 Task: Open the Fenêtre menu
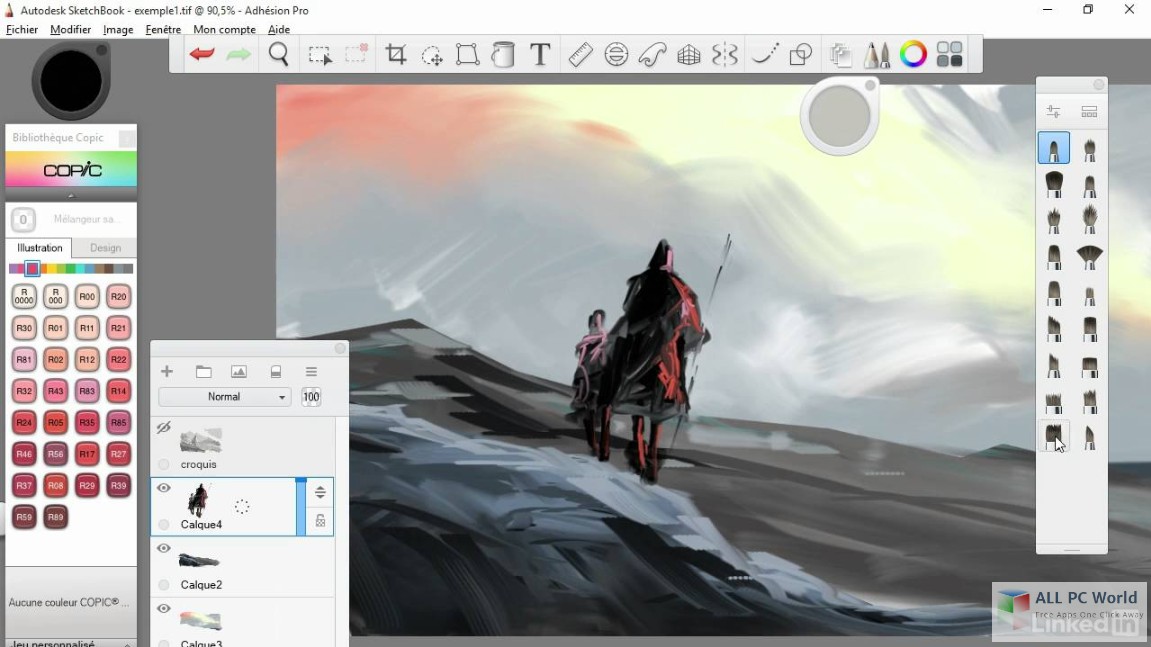click(x=163, y=29)
